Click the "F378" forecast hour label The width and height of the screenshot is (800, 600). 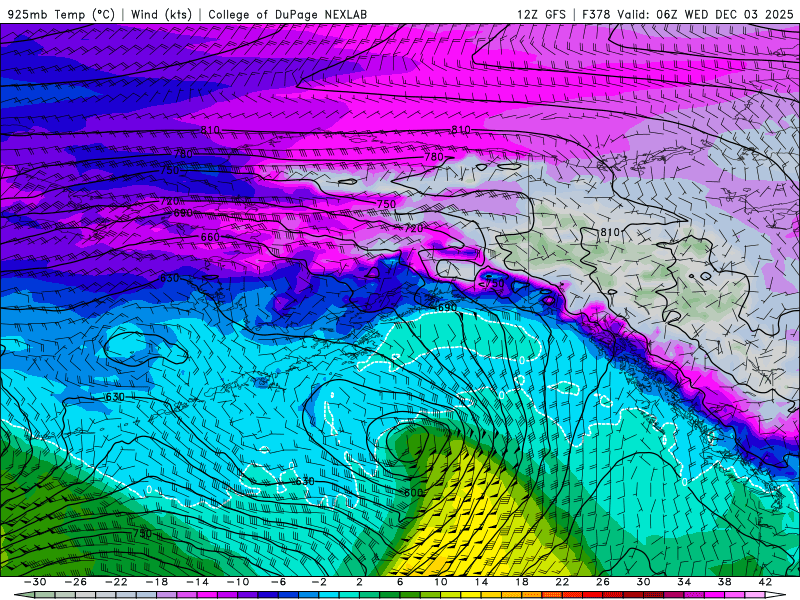[596, 14]
